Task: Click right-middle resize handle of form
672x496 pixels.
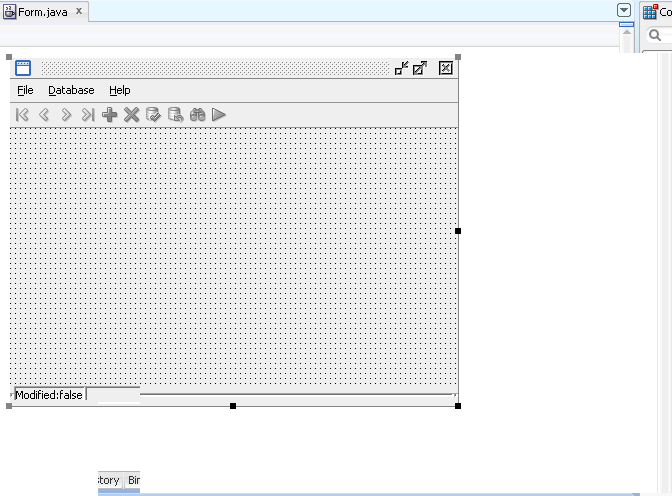Action: (458, 231)
